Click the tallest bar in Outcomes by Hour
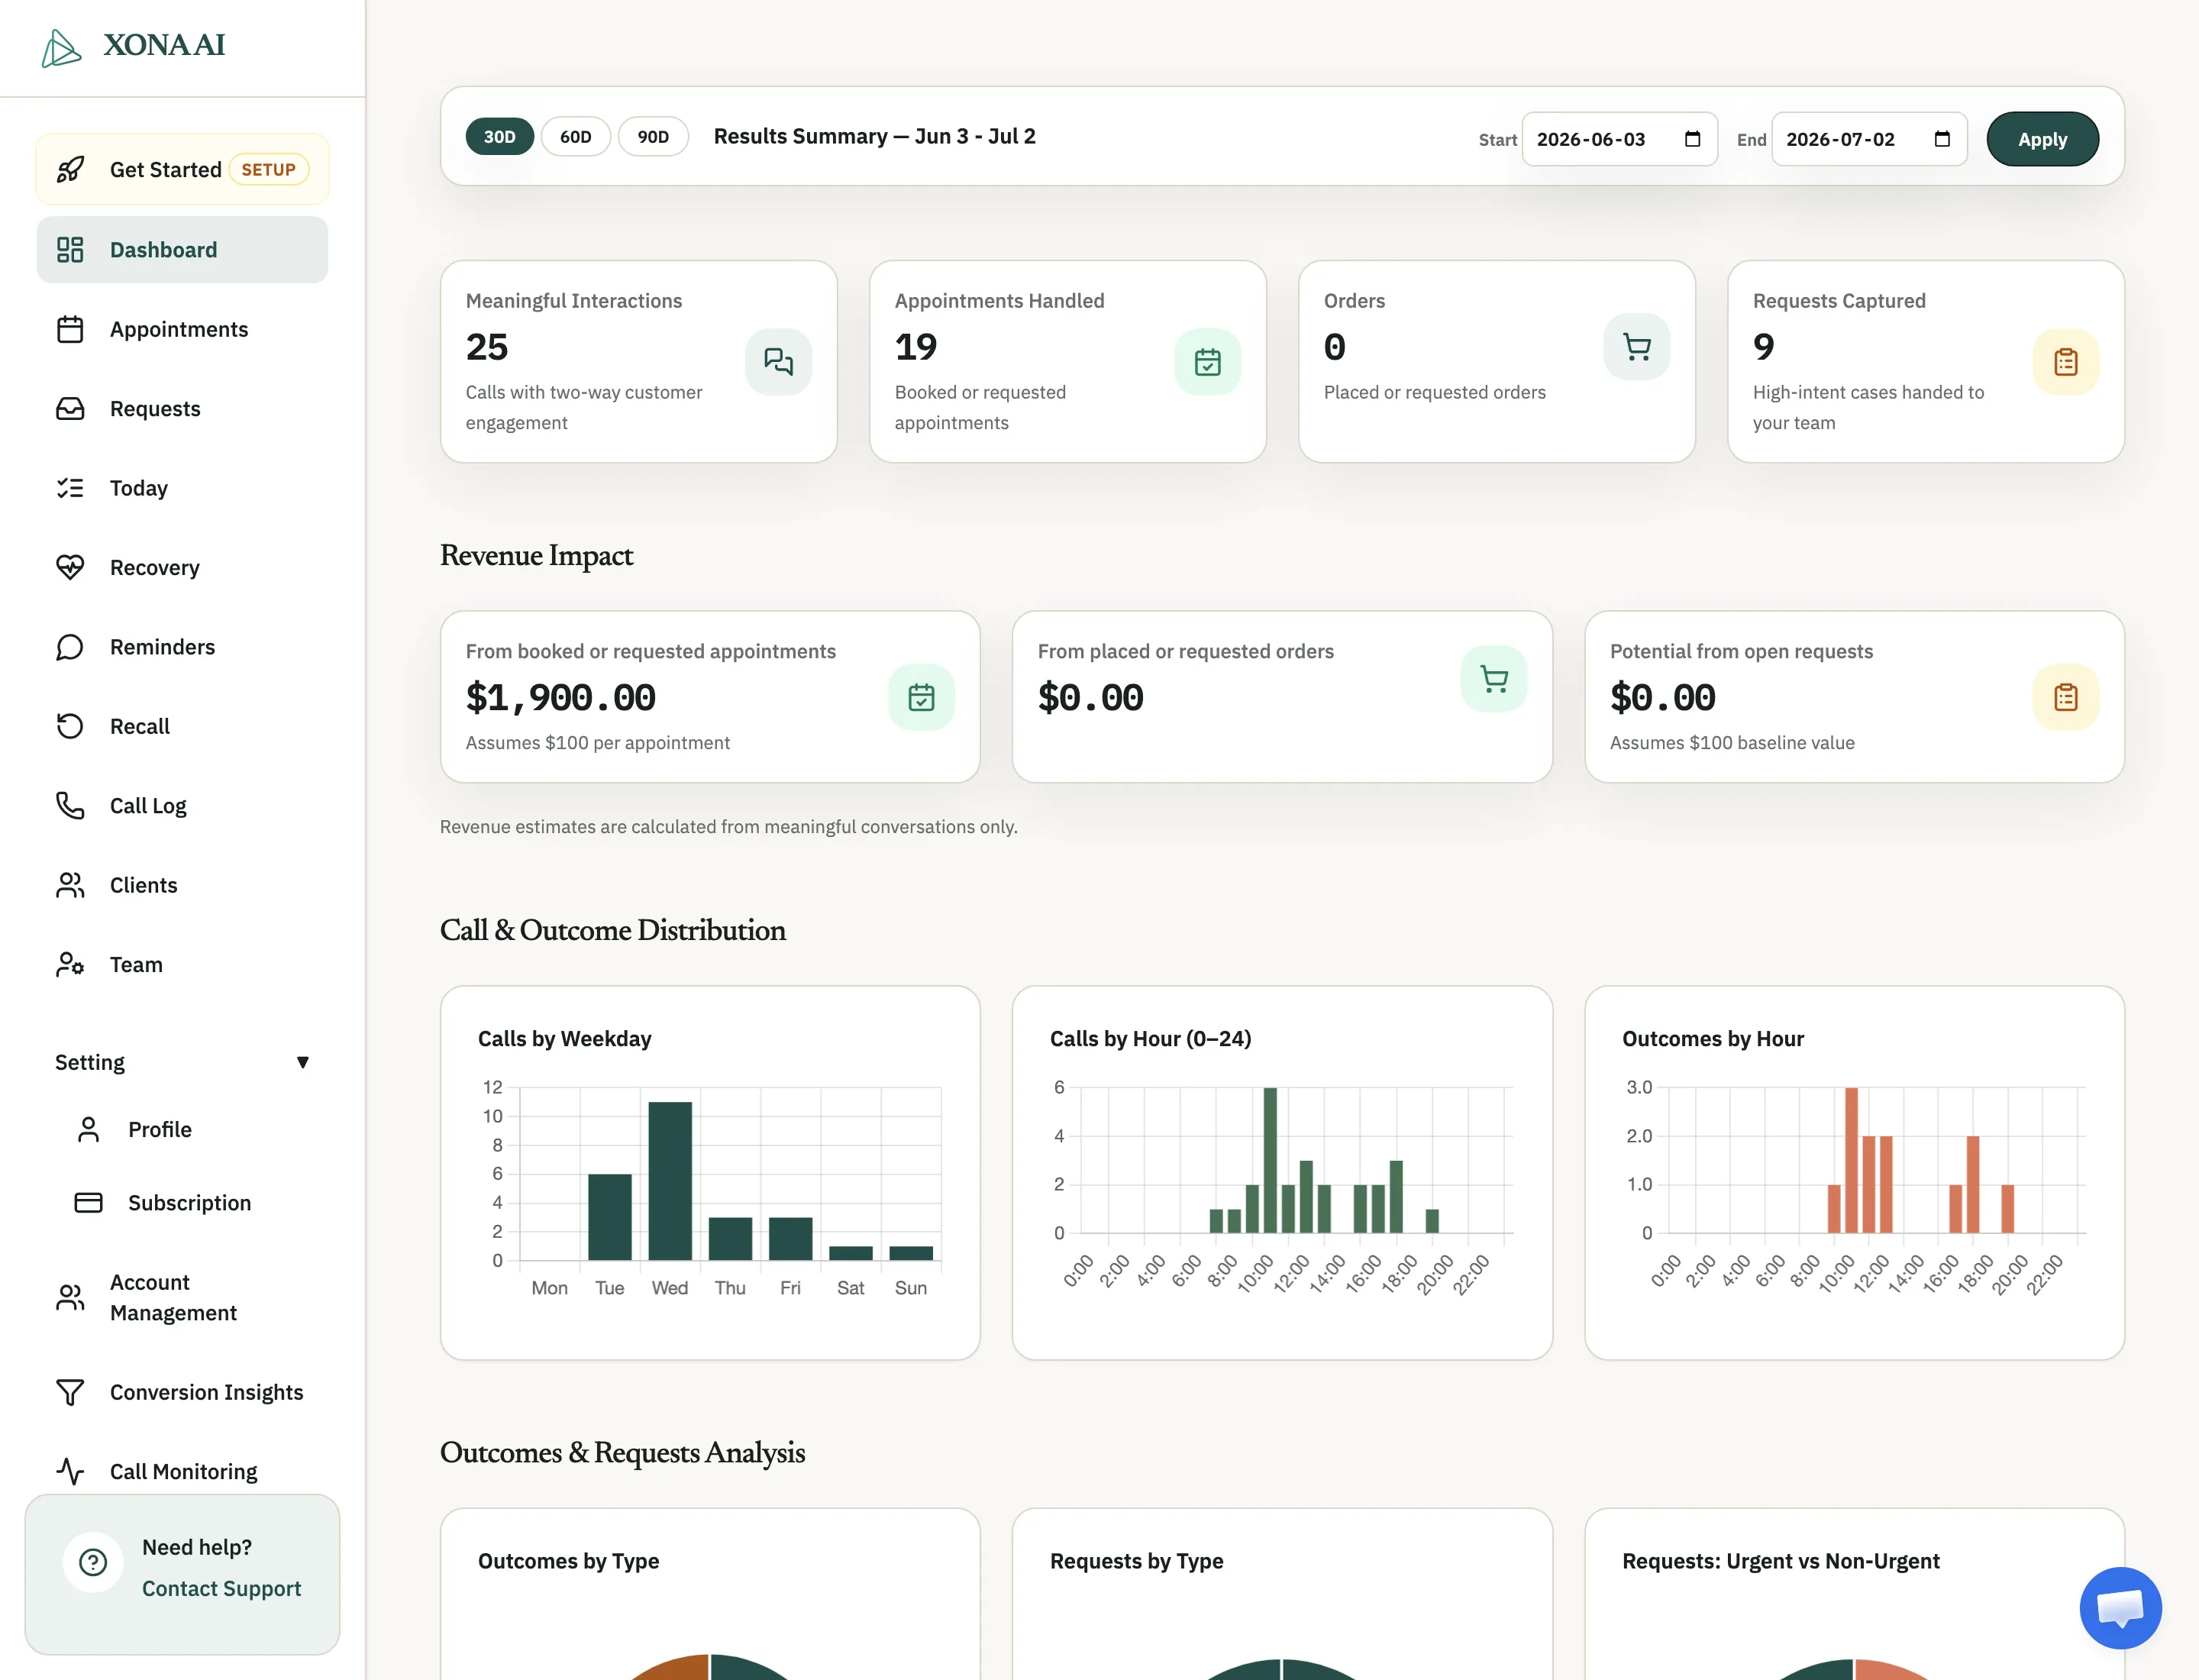 1851,1160
